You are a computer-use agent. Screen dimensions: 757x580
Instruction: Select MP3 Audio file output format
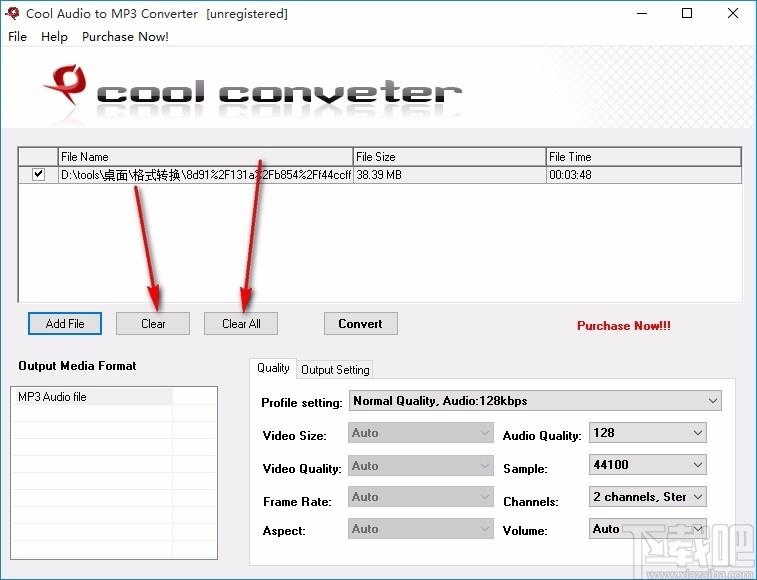coord(91,397)
